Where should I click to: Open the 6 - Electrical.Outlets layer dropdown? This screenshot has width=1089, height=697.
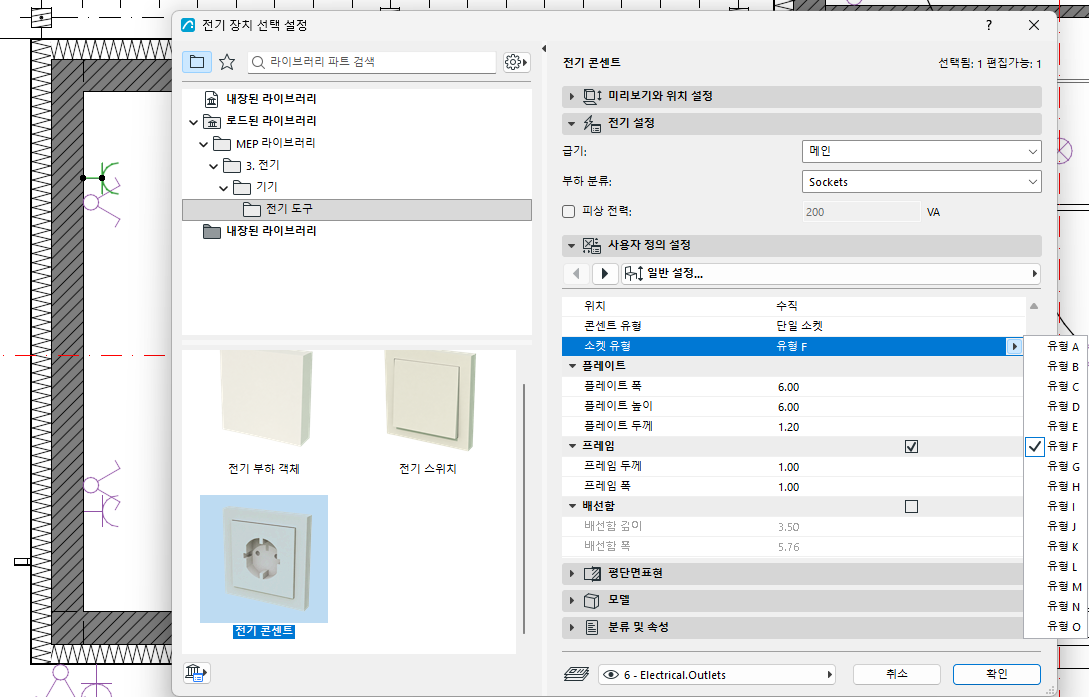tap(717, 674)
